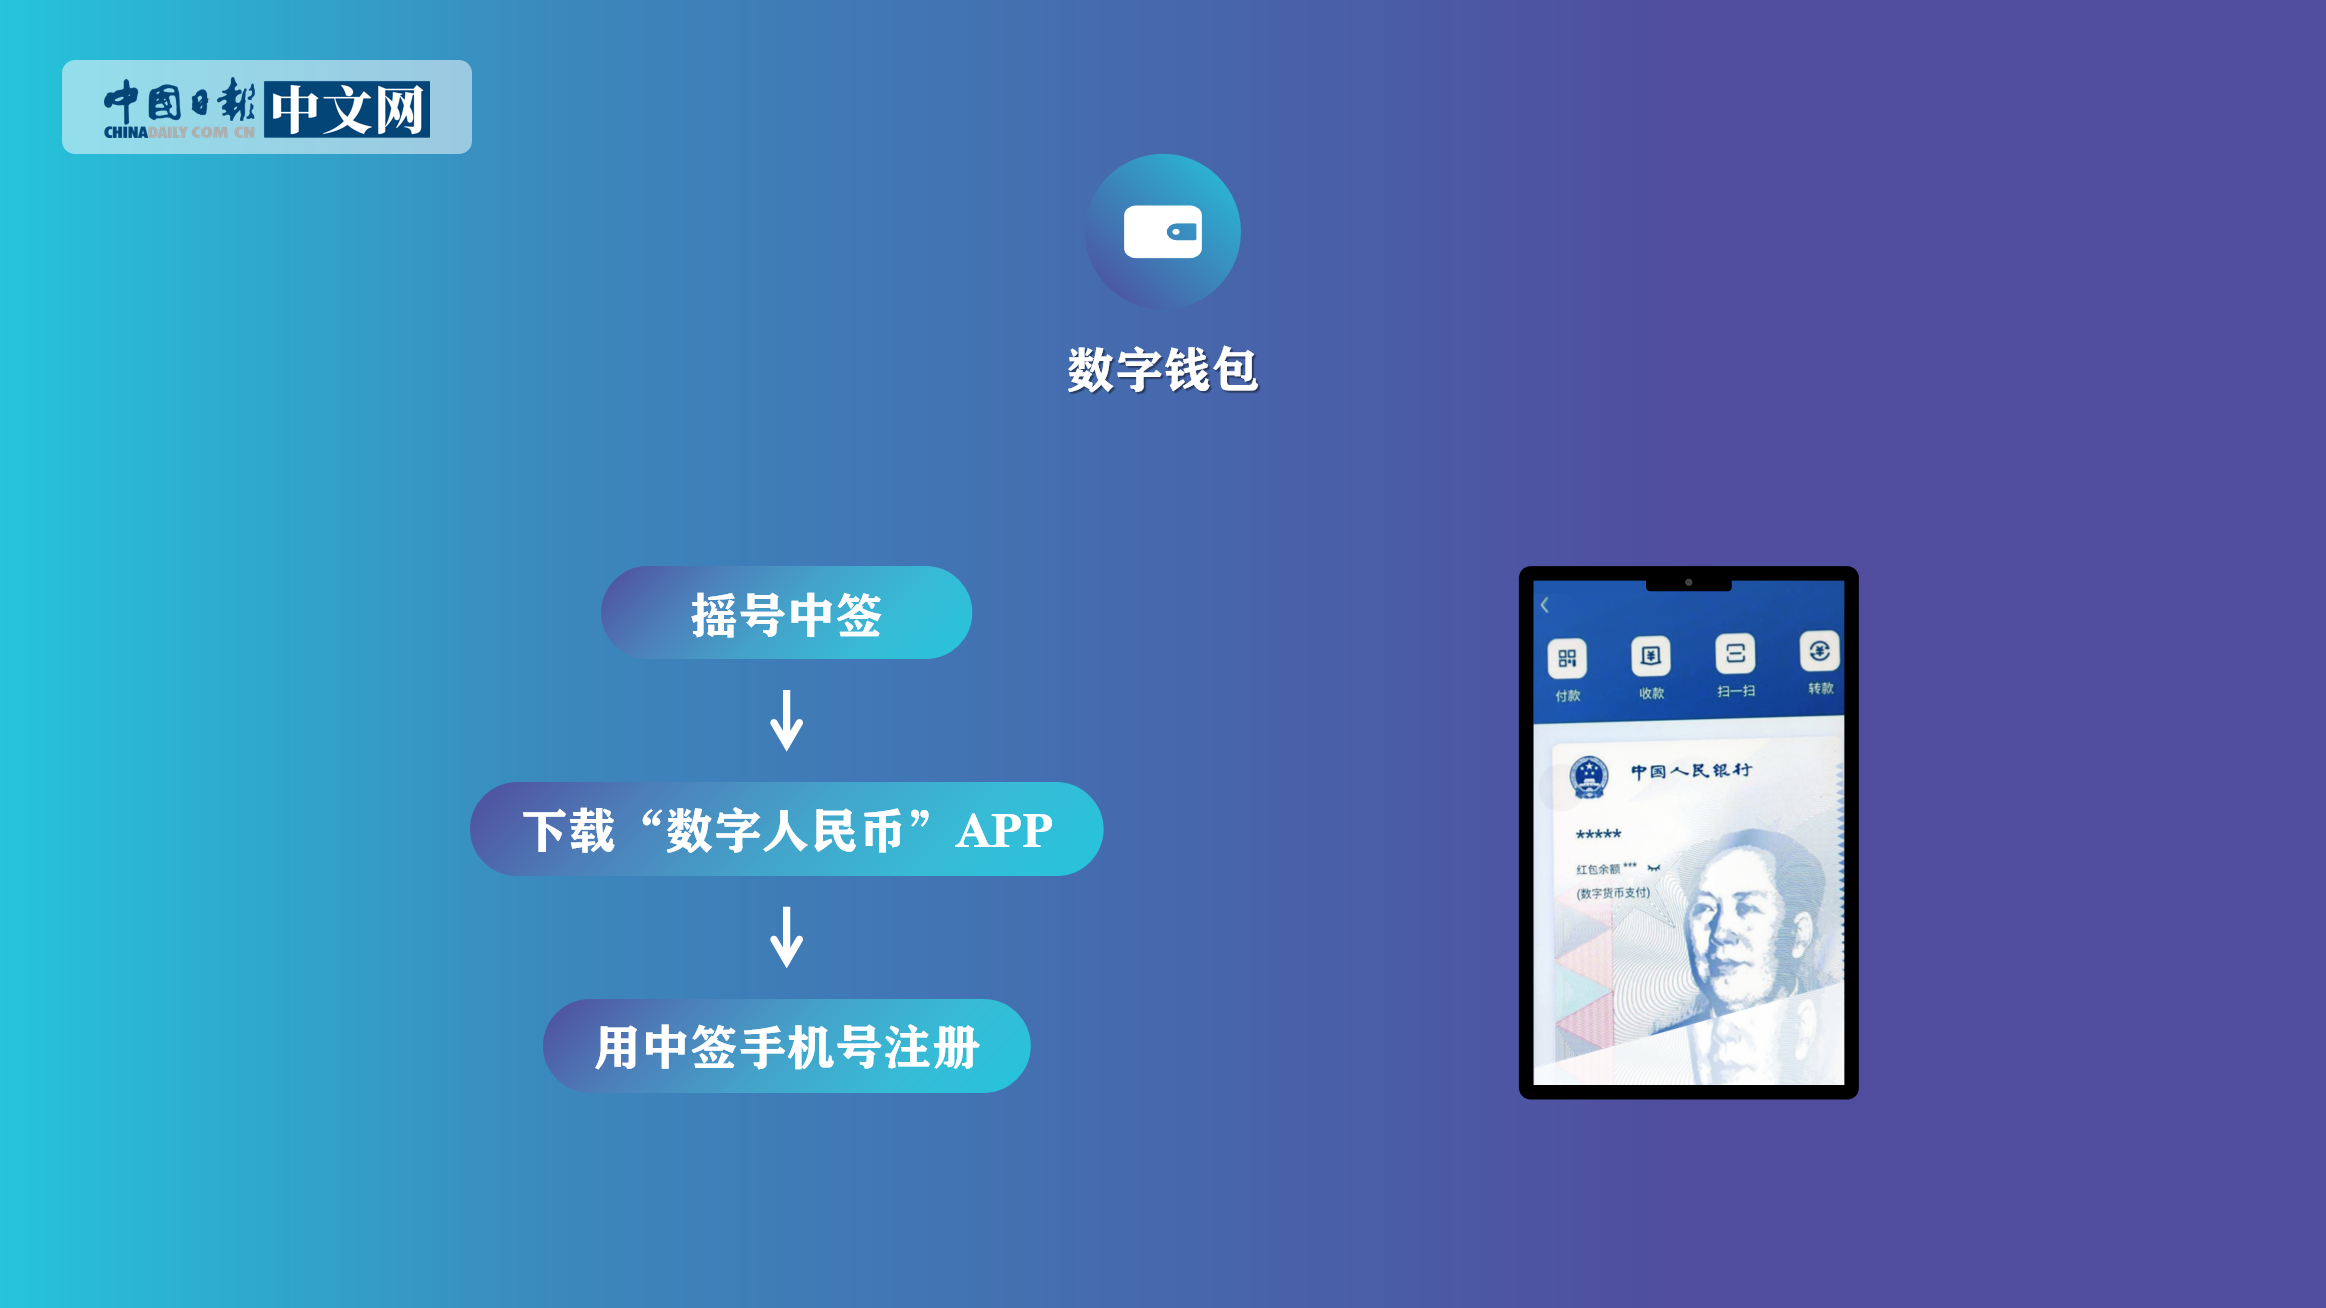2326x1308 pixels.
Task: Click the 用中签手机号注册 button
Action: 783,1048
